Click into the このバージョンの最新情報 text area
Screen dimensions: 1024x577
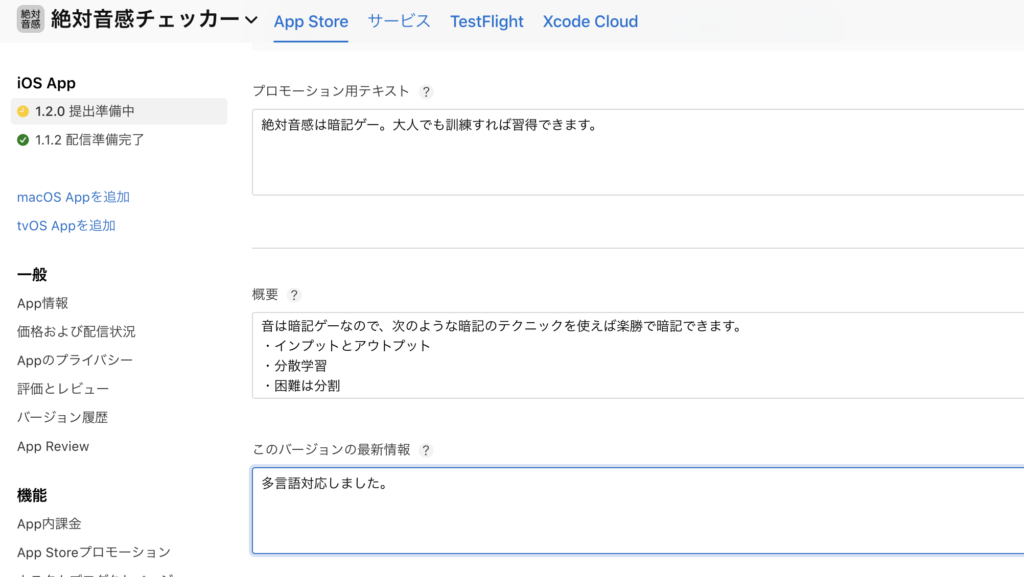click(638, 510)
